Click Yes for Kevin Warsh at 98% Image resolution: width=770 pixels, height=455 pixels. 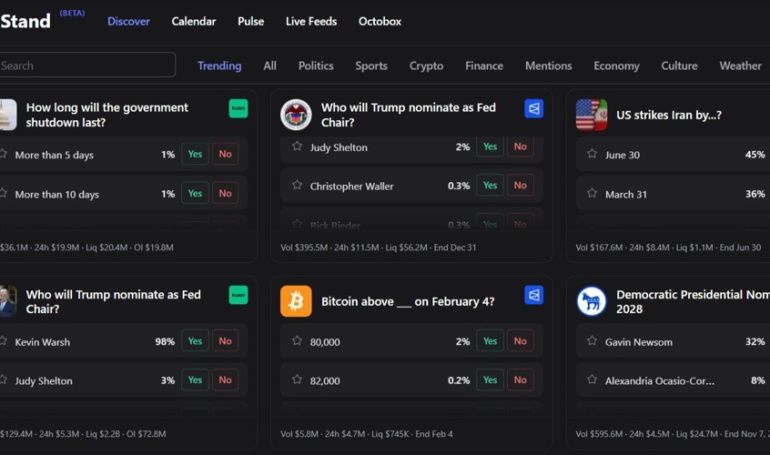pyautogui.click(x=195, y=341)
